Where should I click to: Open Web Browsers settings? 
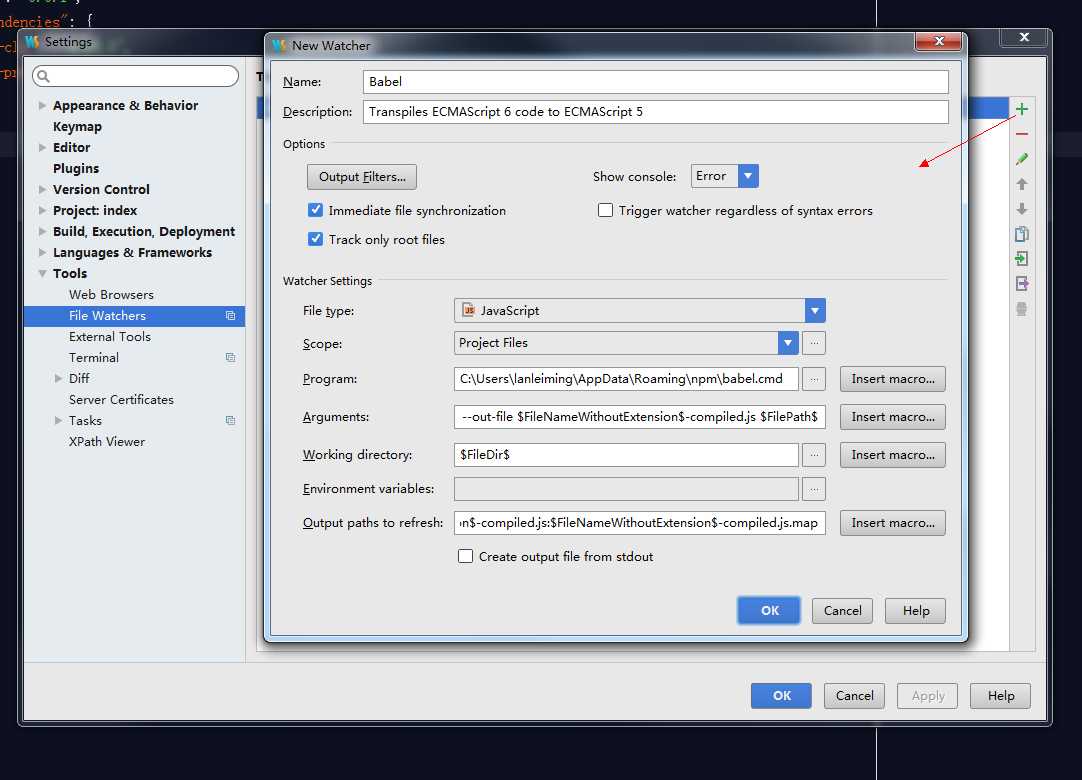111,295
